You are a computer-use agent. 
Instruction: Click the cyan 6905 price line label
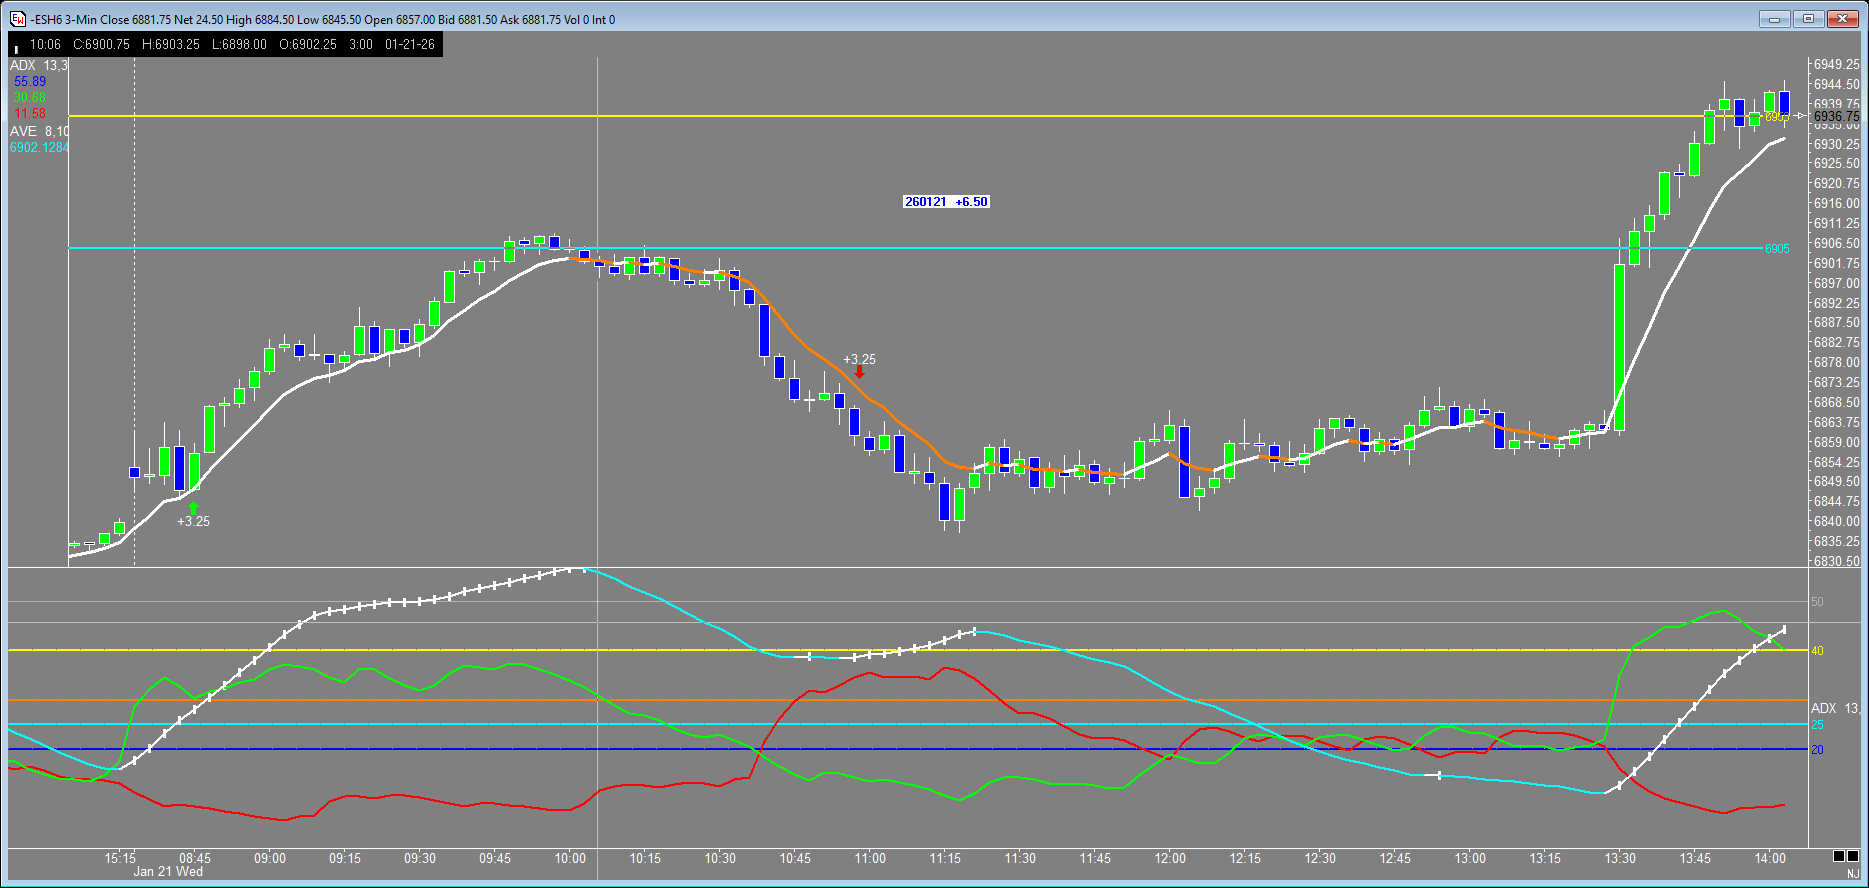coord(1777,249)
